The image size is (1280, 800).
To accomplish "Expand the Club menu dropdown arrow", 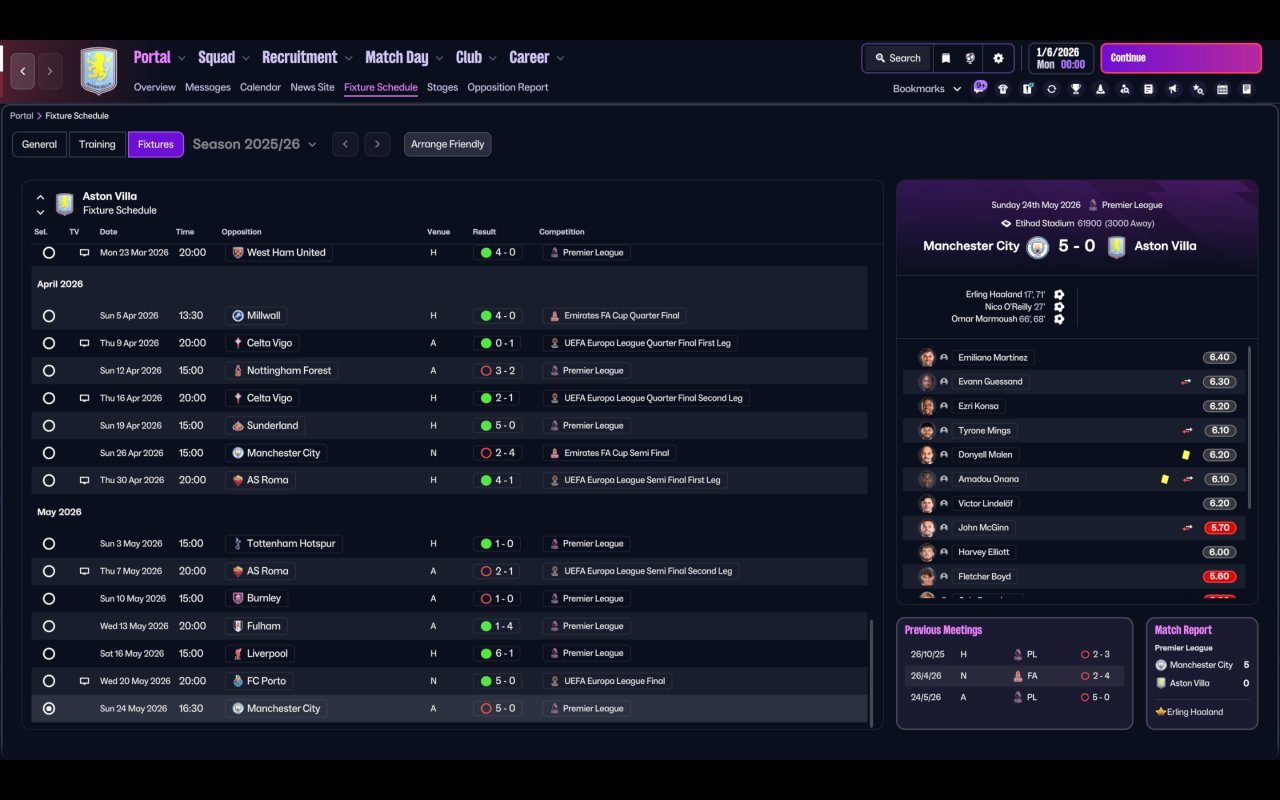I will click(493, 58).
